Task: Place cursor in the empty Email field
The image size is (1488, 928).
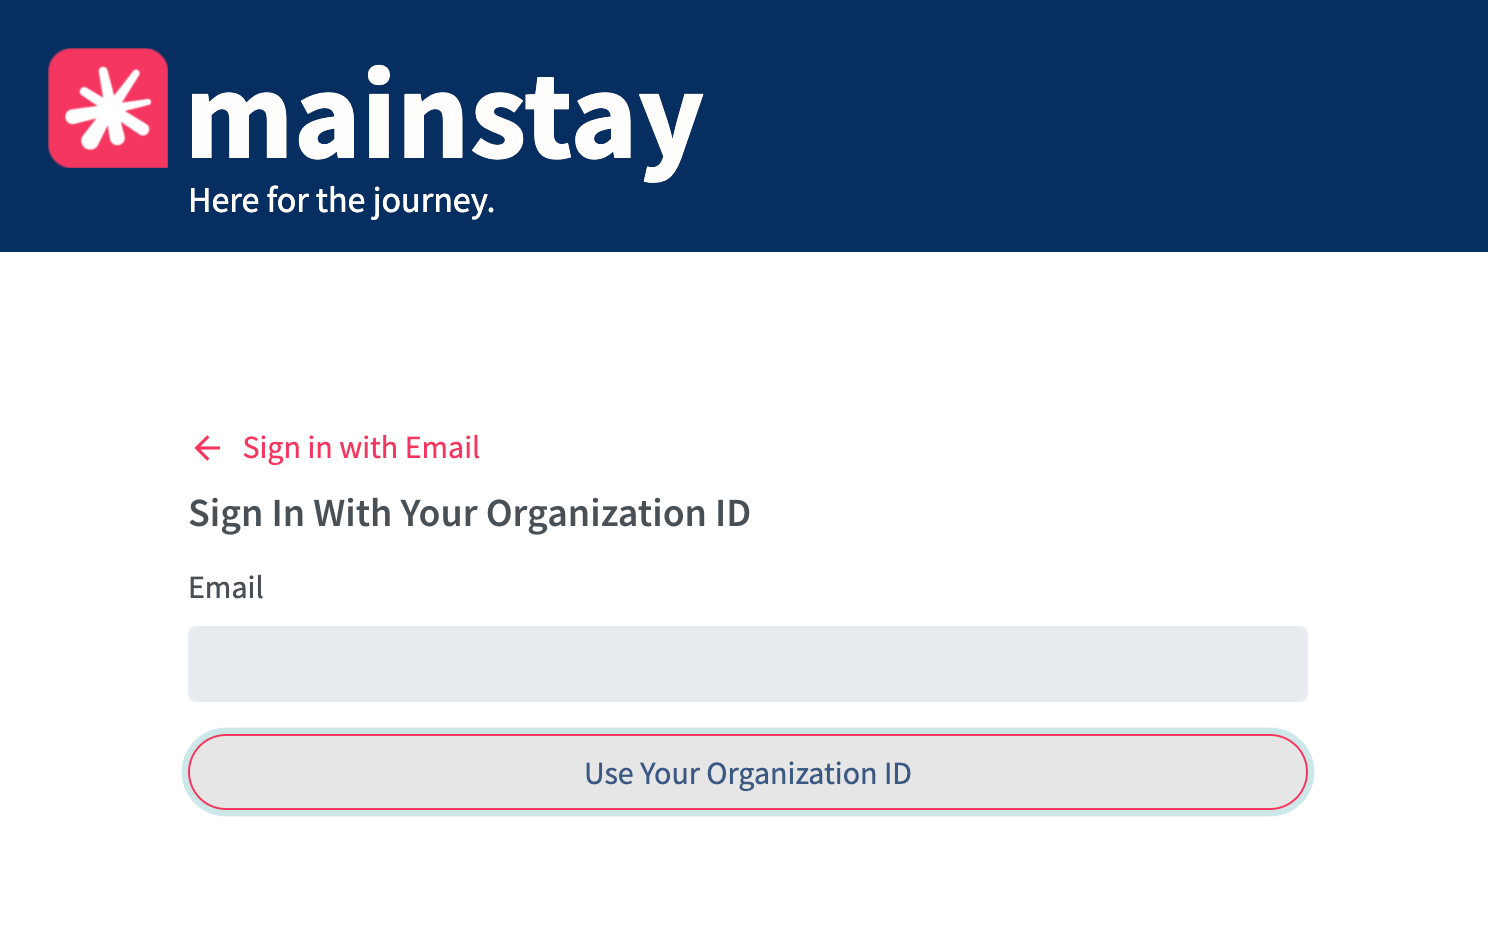Action: point(748,664)
